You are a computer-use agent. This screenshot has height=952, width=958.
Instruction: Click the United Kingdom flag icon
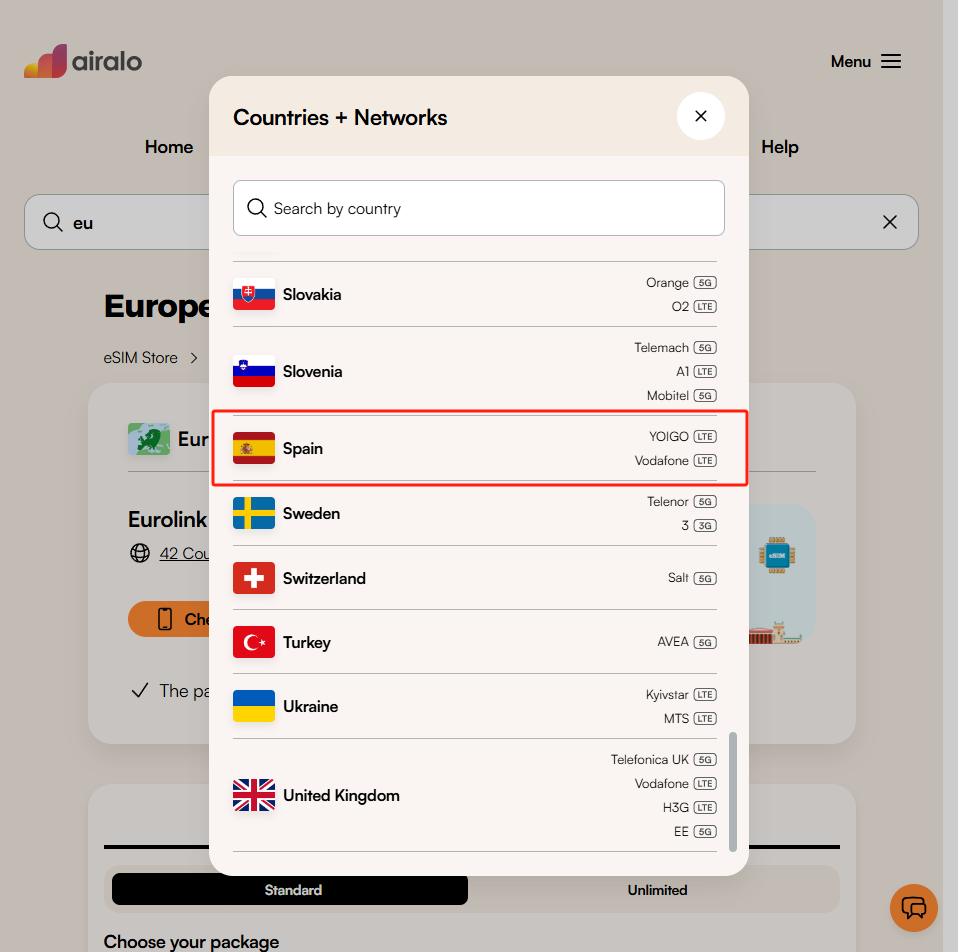tap(253, 795)
